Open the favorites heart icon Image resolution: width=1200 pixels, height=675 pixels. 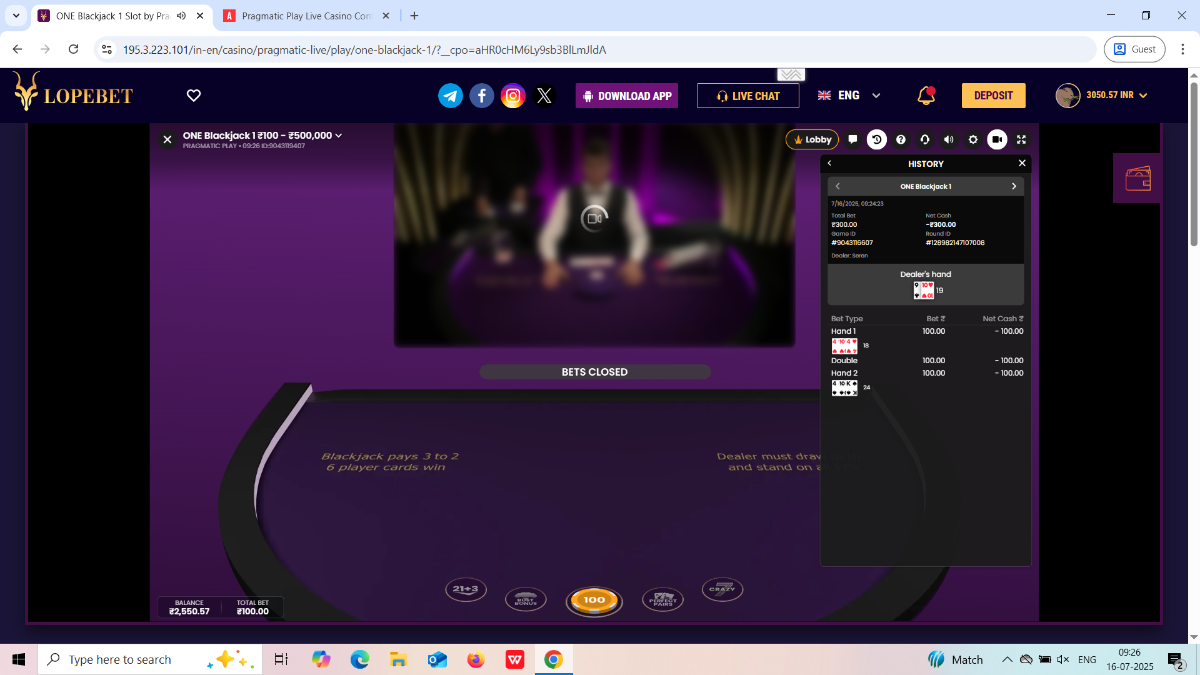click(x=194, y=95)
